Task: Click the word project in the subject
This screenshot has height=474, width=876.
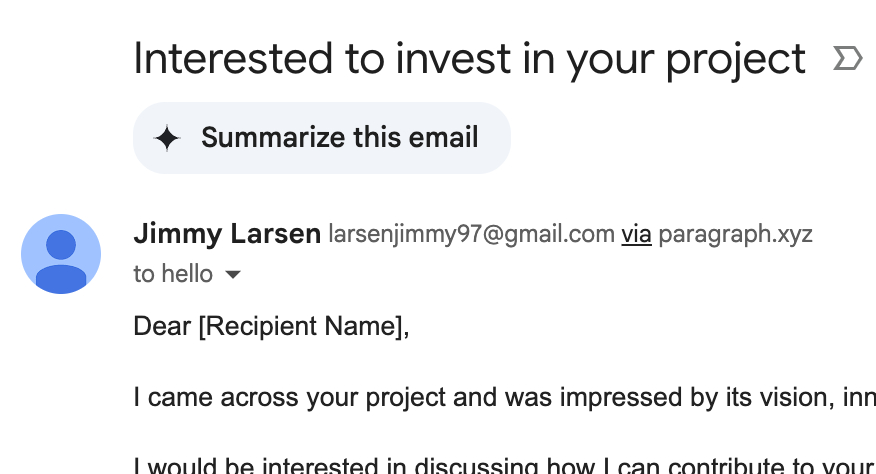Action: (736, 60)
